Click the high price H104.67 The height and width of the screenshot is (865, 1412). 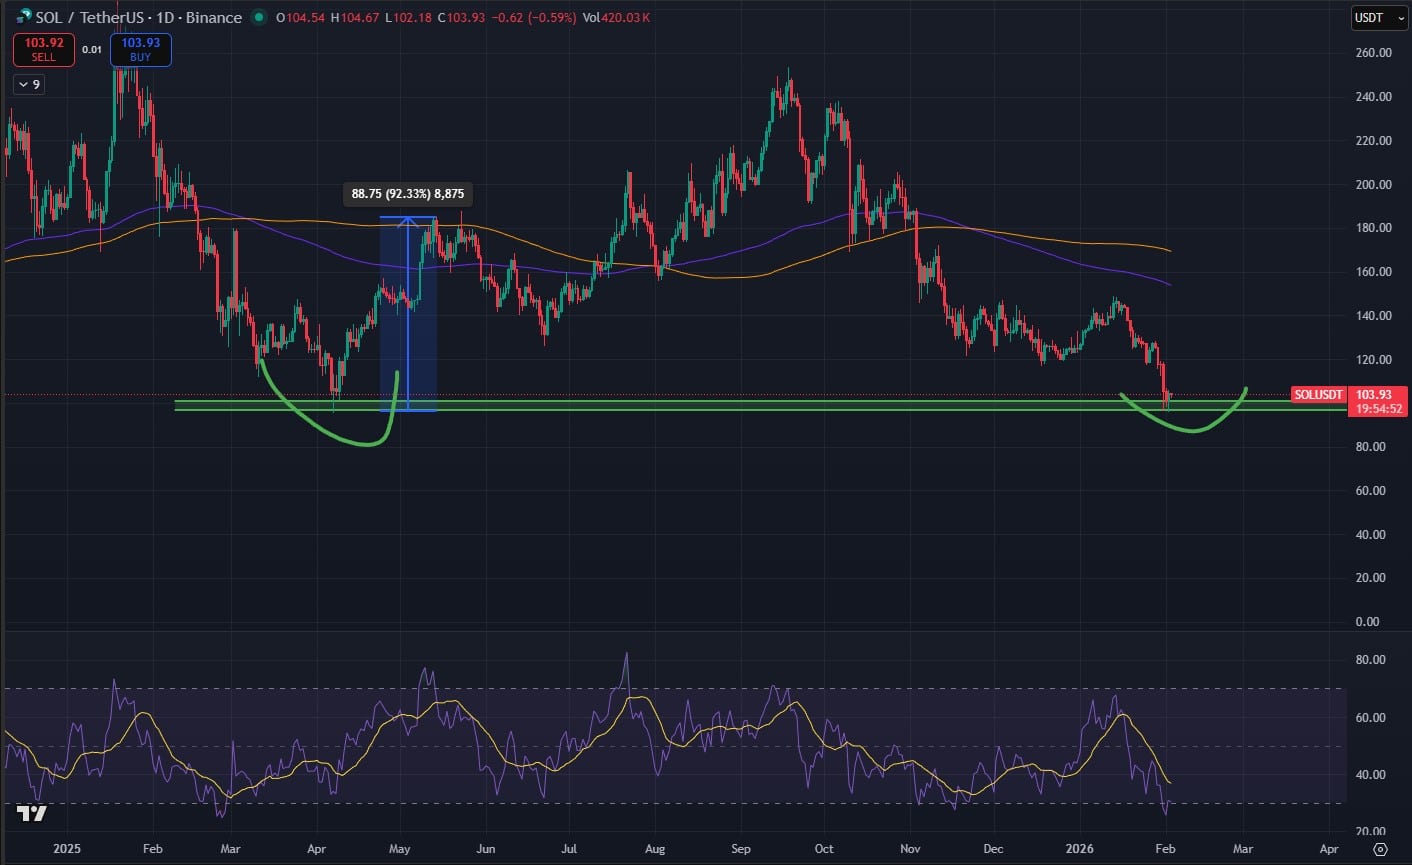(355, 17)
